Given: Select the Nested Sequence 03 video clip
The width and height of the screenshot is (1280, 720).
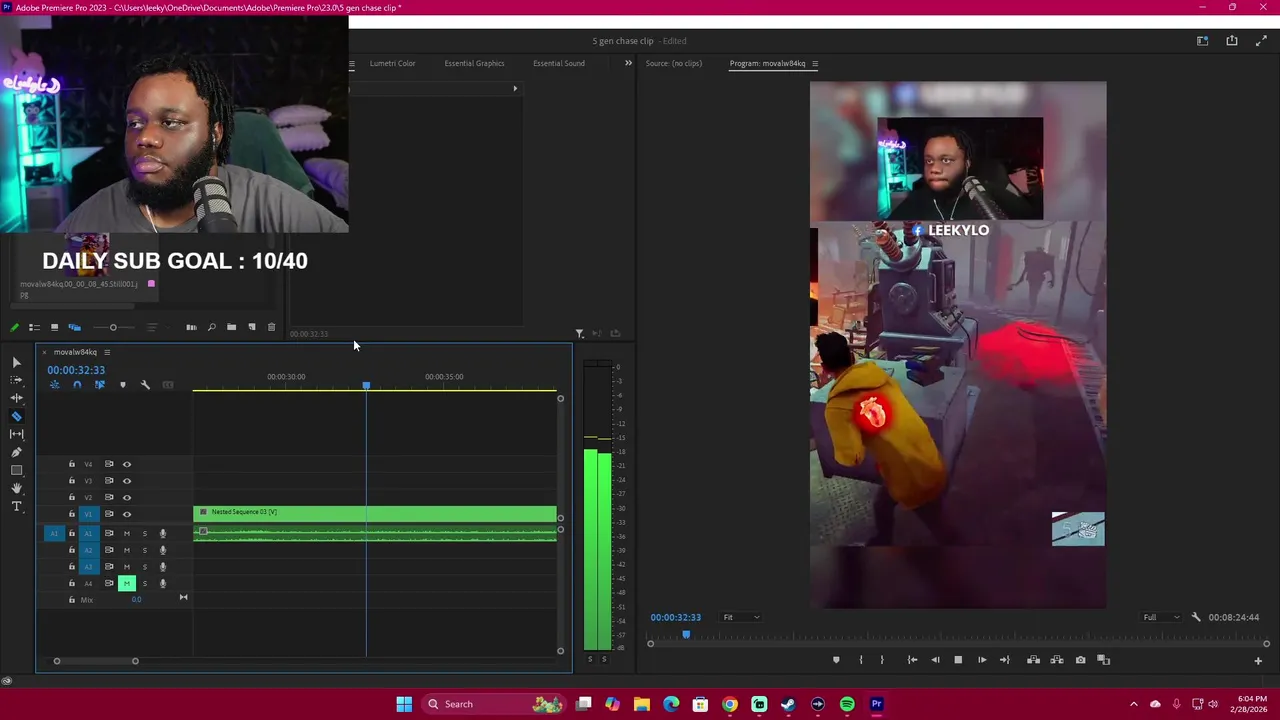Looking at the screenshot, I should pos(375,514).
